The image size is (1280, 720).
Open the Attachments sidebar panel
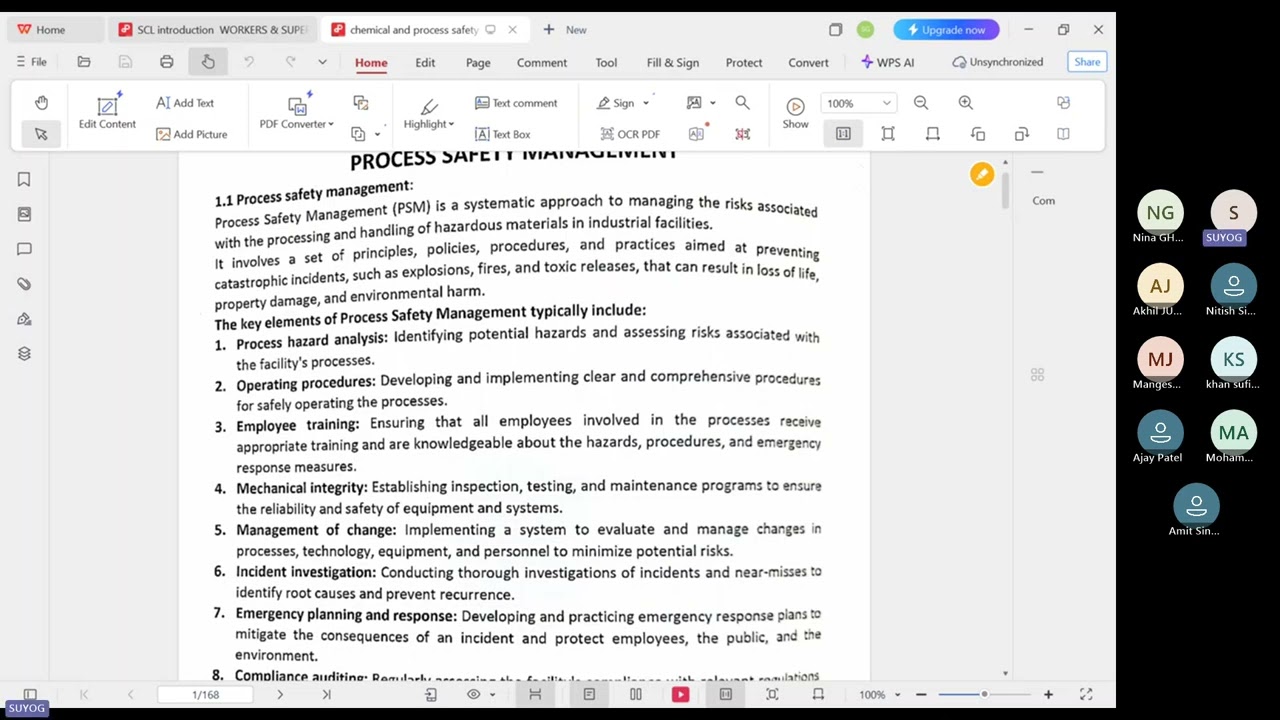click(x=24, y=284)
